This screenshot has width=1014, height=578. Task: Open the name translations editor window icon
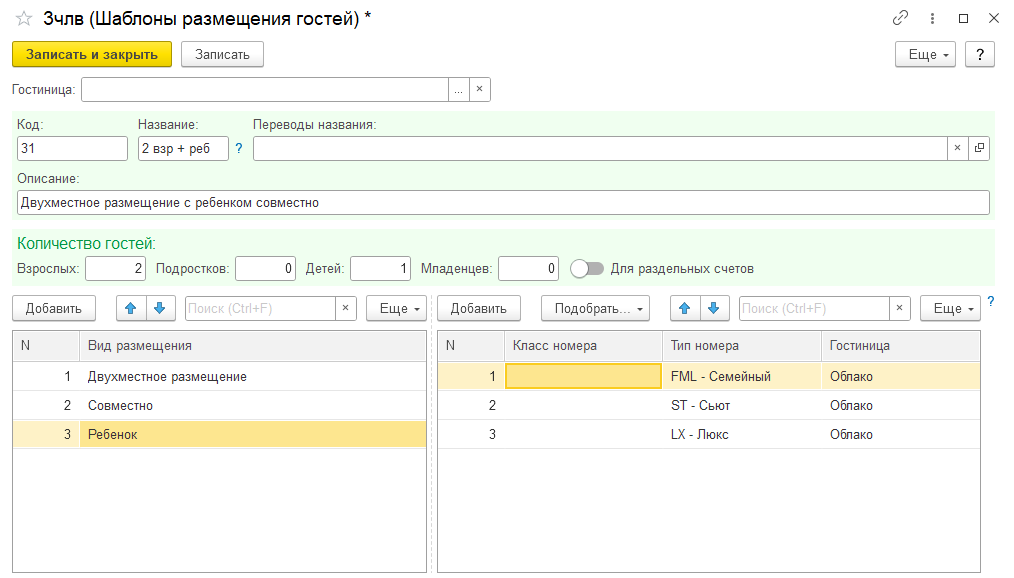[979, 148]
